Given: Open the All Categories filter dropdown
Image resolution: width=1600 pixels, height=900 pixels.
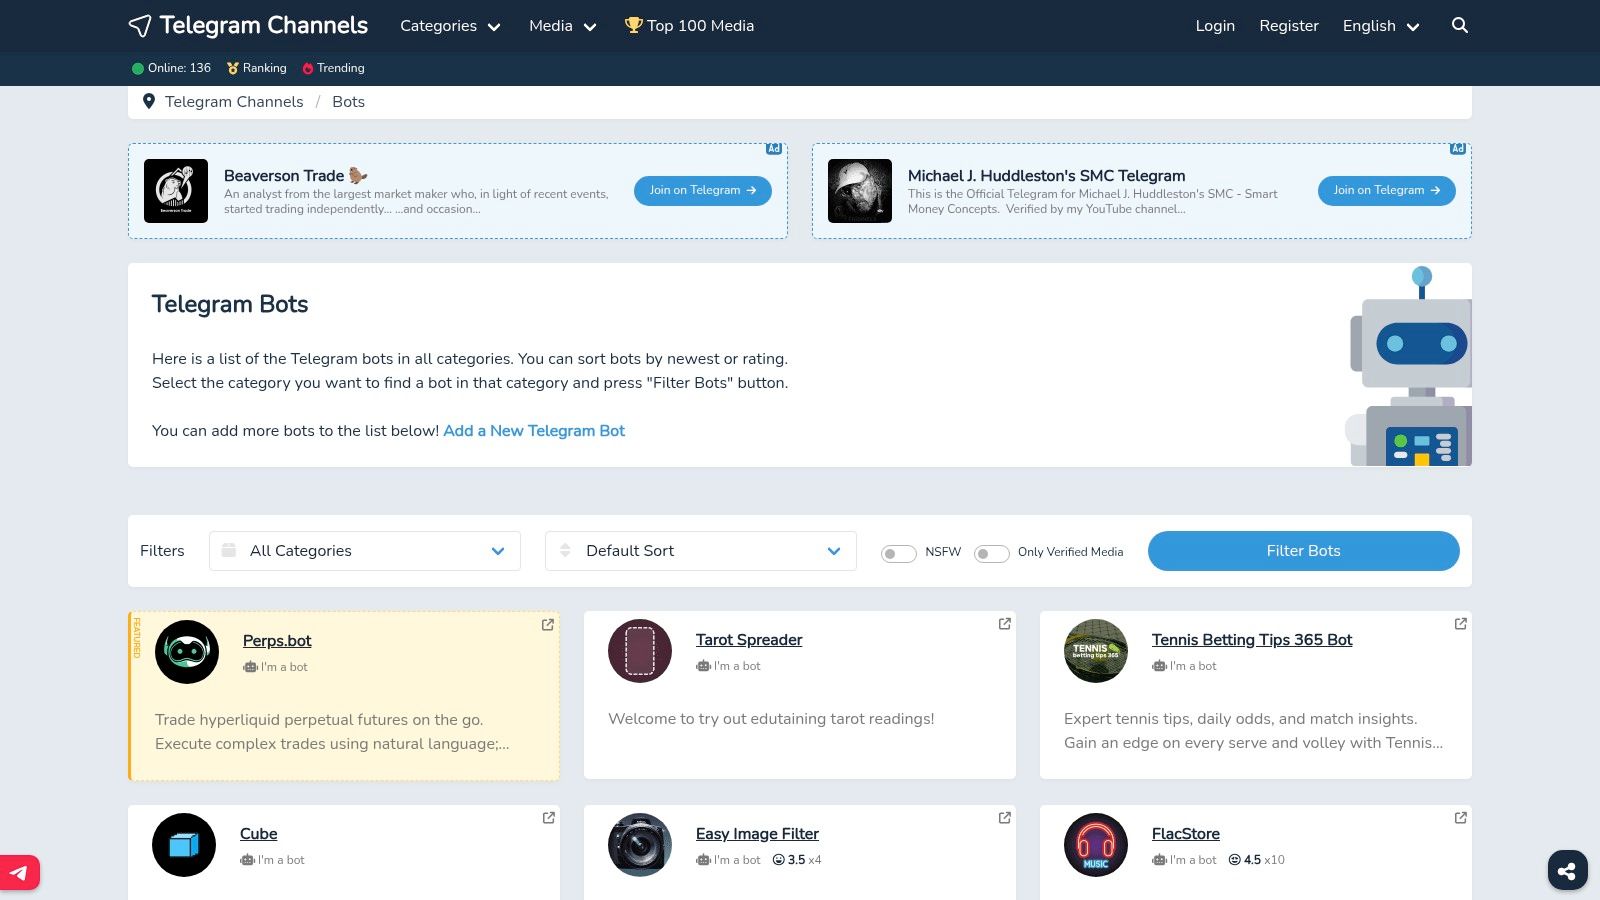Looking at the screenshot, I should pyautogui.click(x=365, y=551).
